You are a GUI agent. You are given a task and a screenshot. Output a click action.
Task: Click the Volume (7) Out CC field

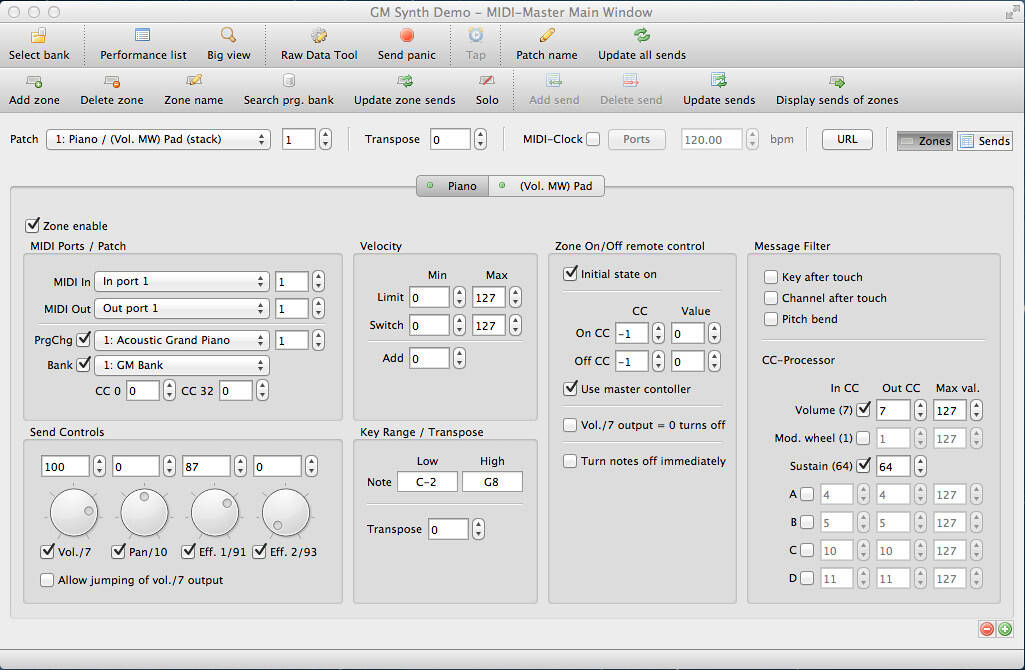point(893,410)
